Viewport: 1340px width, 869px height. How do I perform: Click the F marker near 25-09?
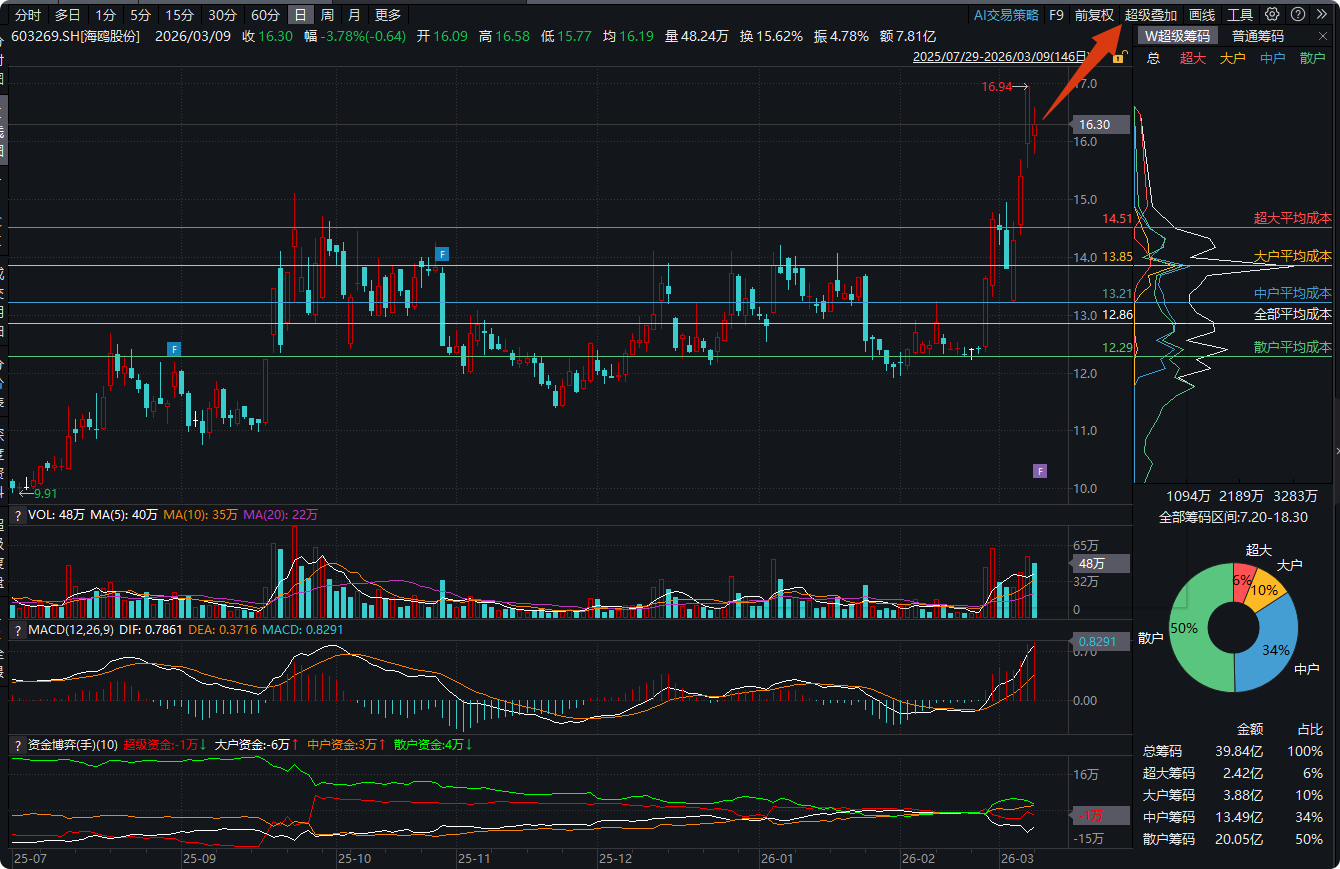tap(174, 349)
